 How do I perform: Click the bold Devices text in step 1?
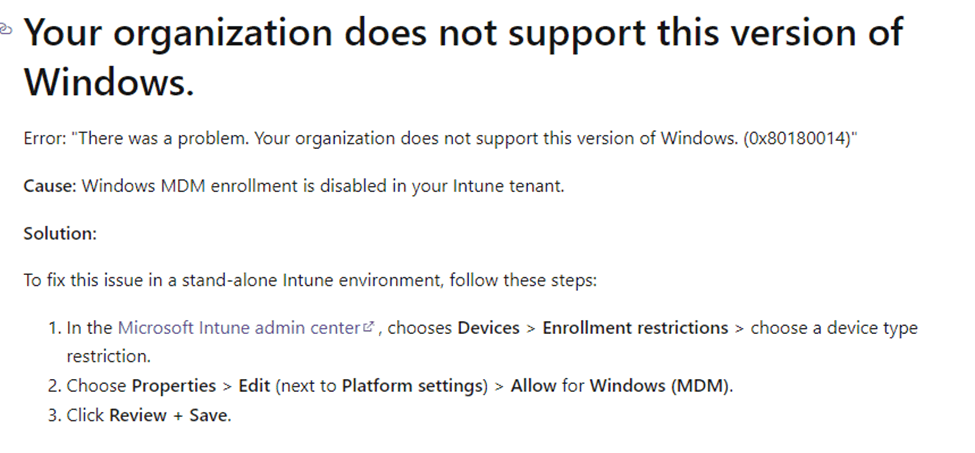tap(490, 327)
